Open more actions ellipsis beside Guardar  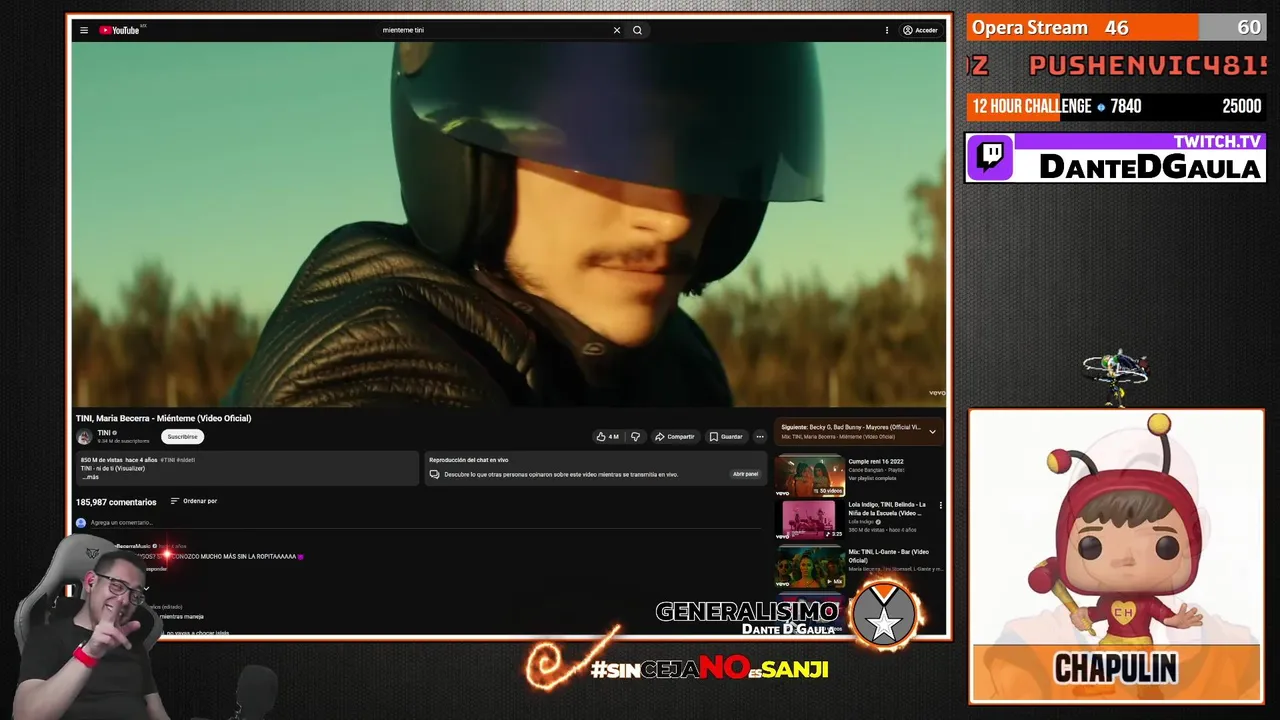760,437
